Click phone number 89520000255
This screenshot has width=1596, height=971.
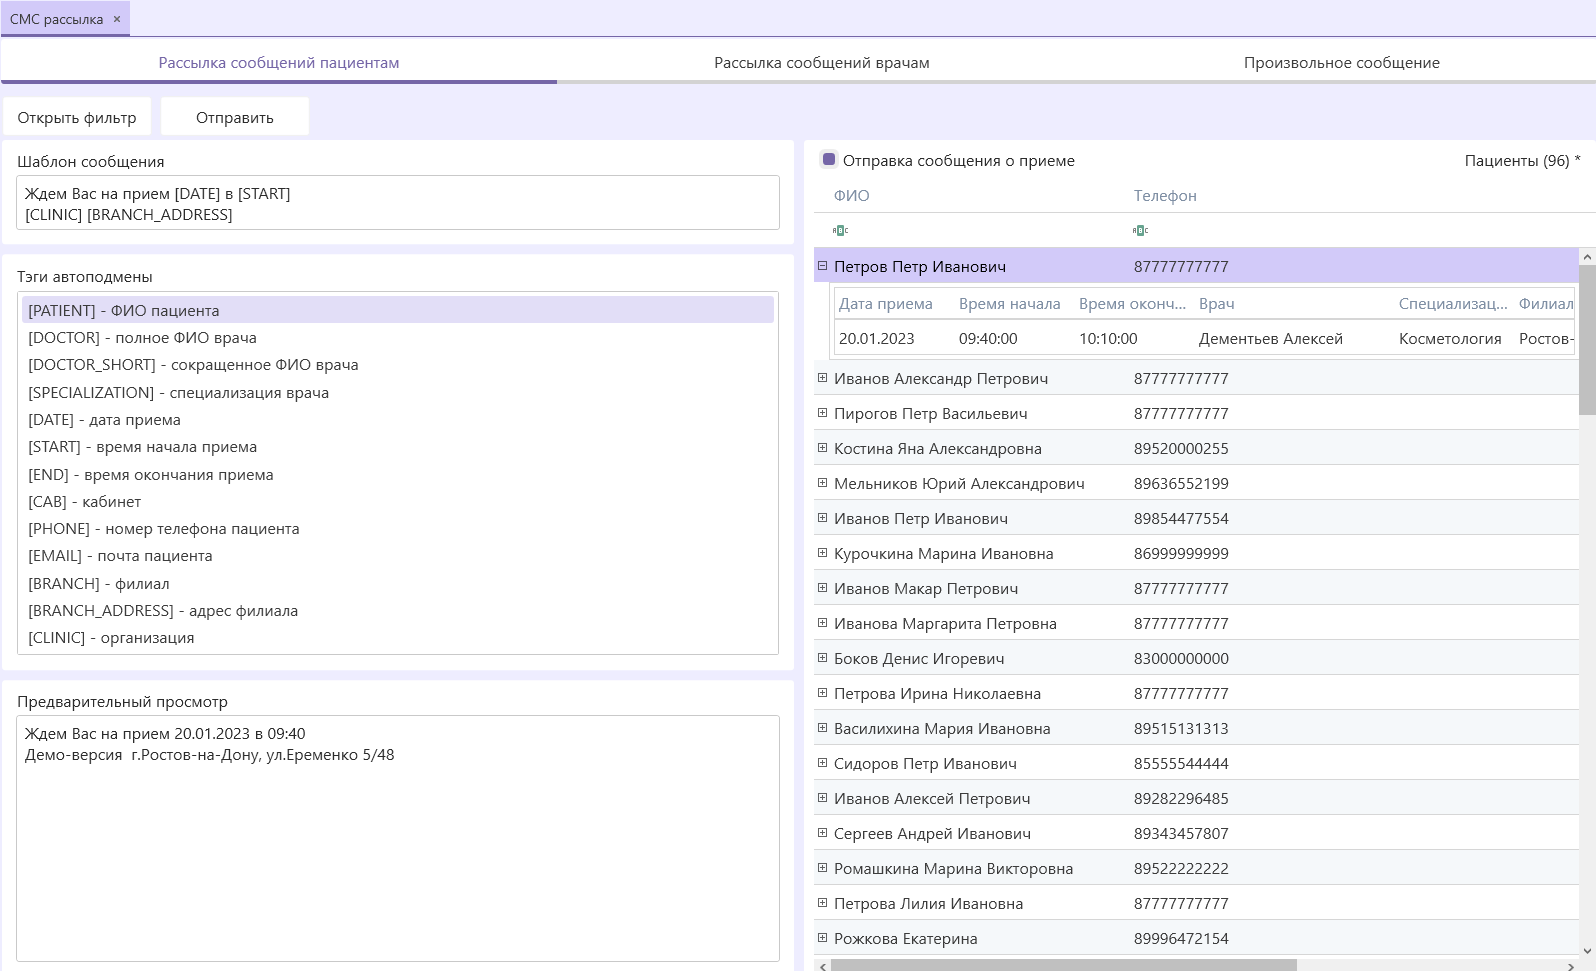(1181, 448)
